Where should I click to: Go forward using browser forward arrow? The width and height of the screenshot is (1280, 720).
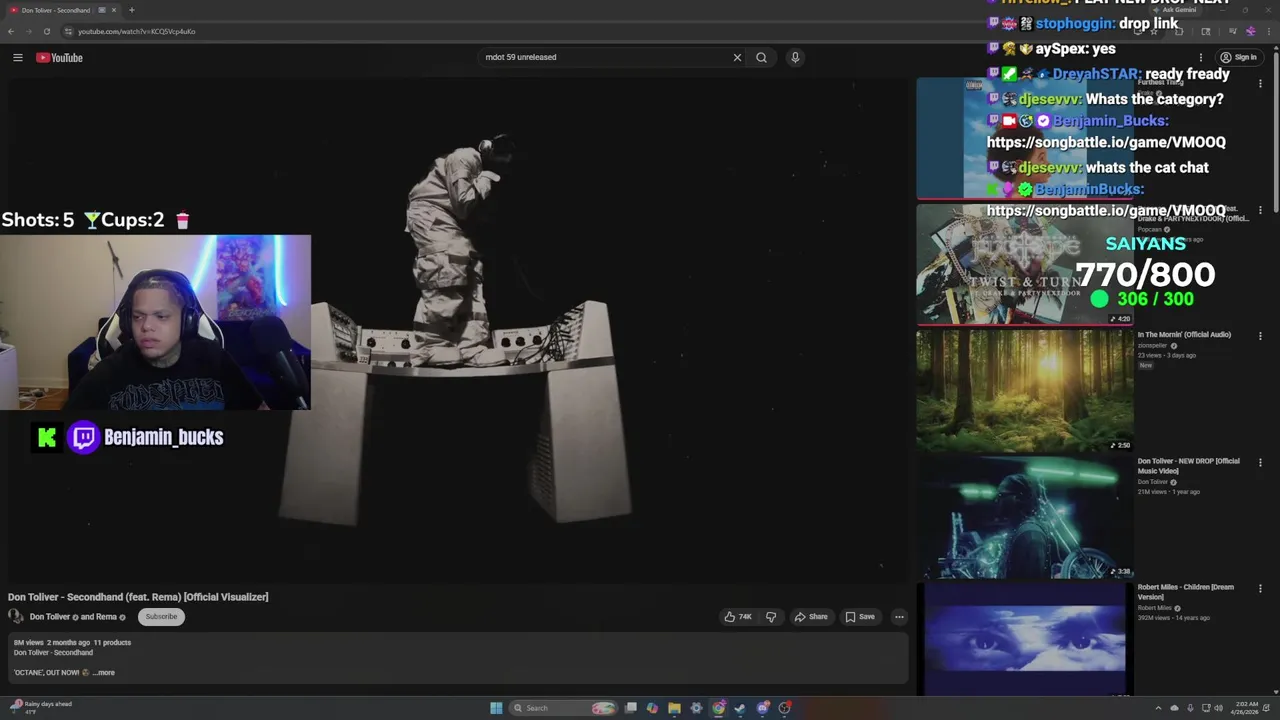pyautogui.click(x=28, y=31)
